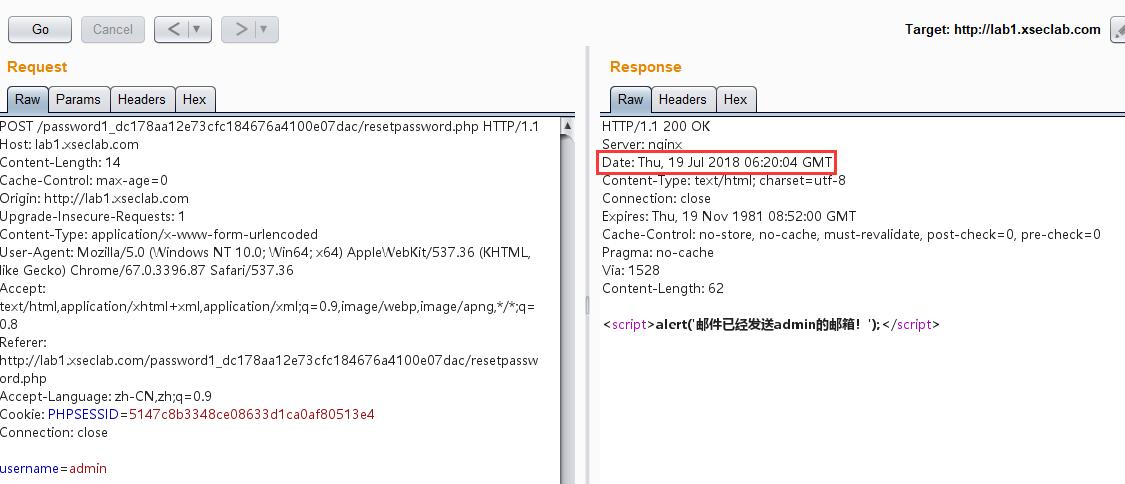Switch to the Request Params tab
Viewport: 1125px width, 484px height.
78,100
